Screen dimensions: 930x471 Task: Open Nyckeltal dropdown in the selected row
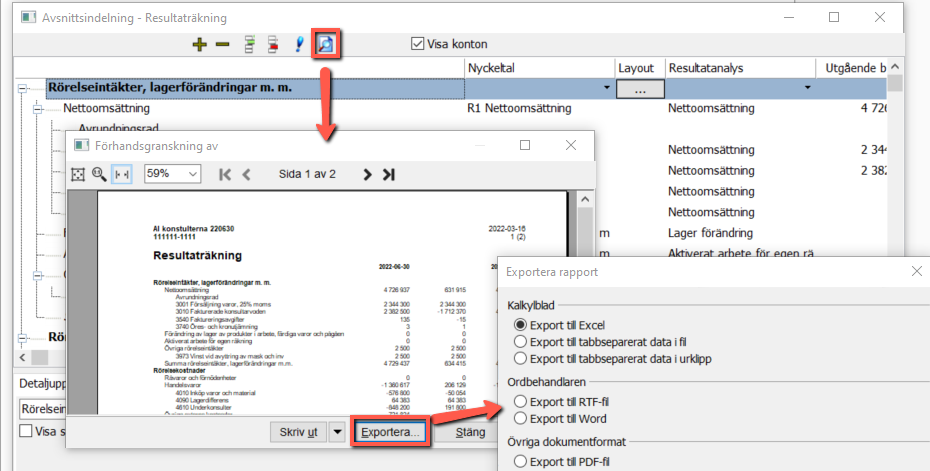point(606,88)
